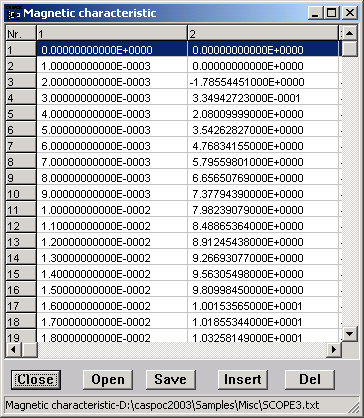364x418 pixels.
Task: Select row header 16
Action: (21, 289)
